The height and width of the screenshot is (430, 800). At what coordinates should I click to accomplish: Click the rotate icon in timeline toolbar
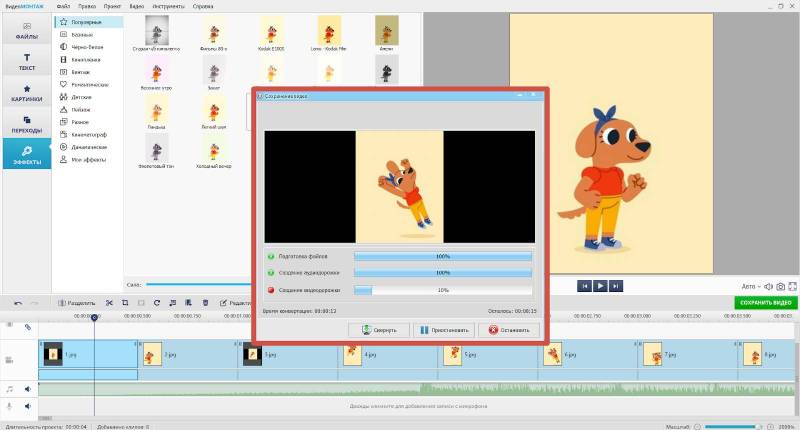[157, 303]
